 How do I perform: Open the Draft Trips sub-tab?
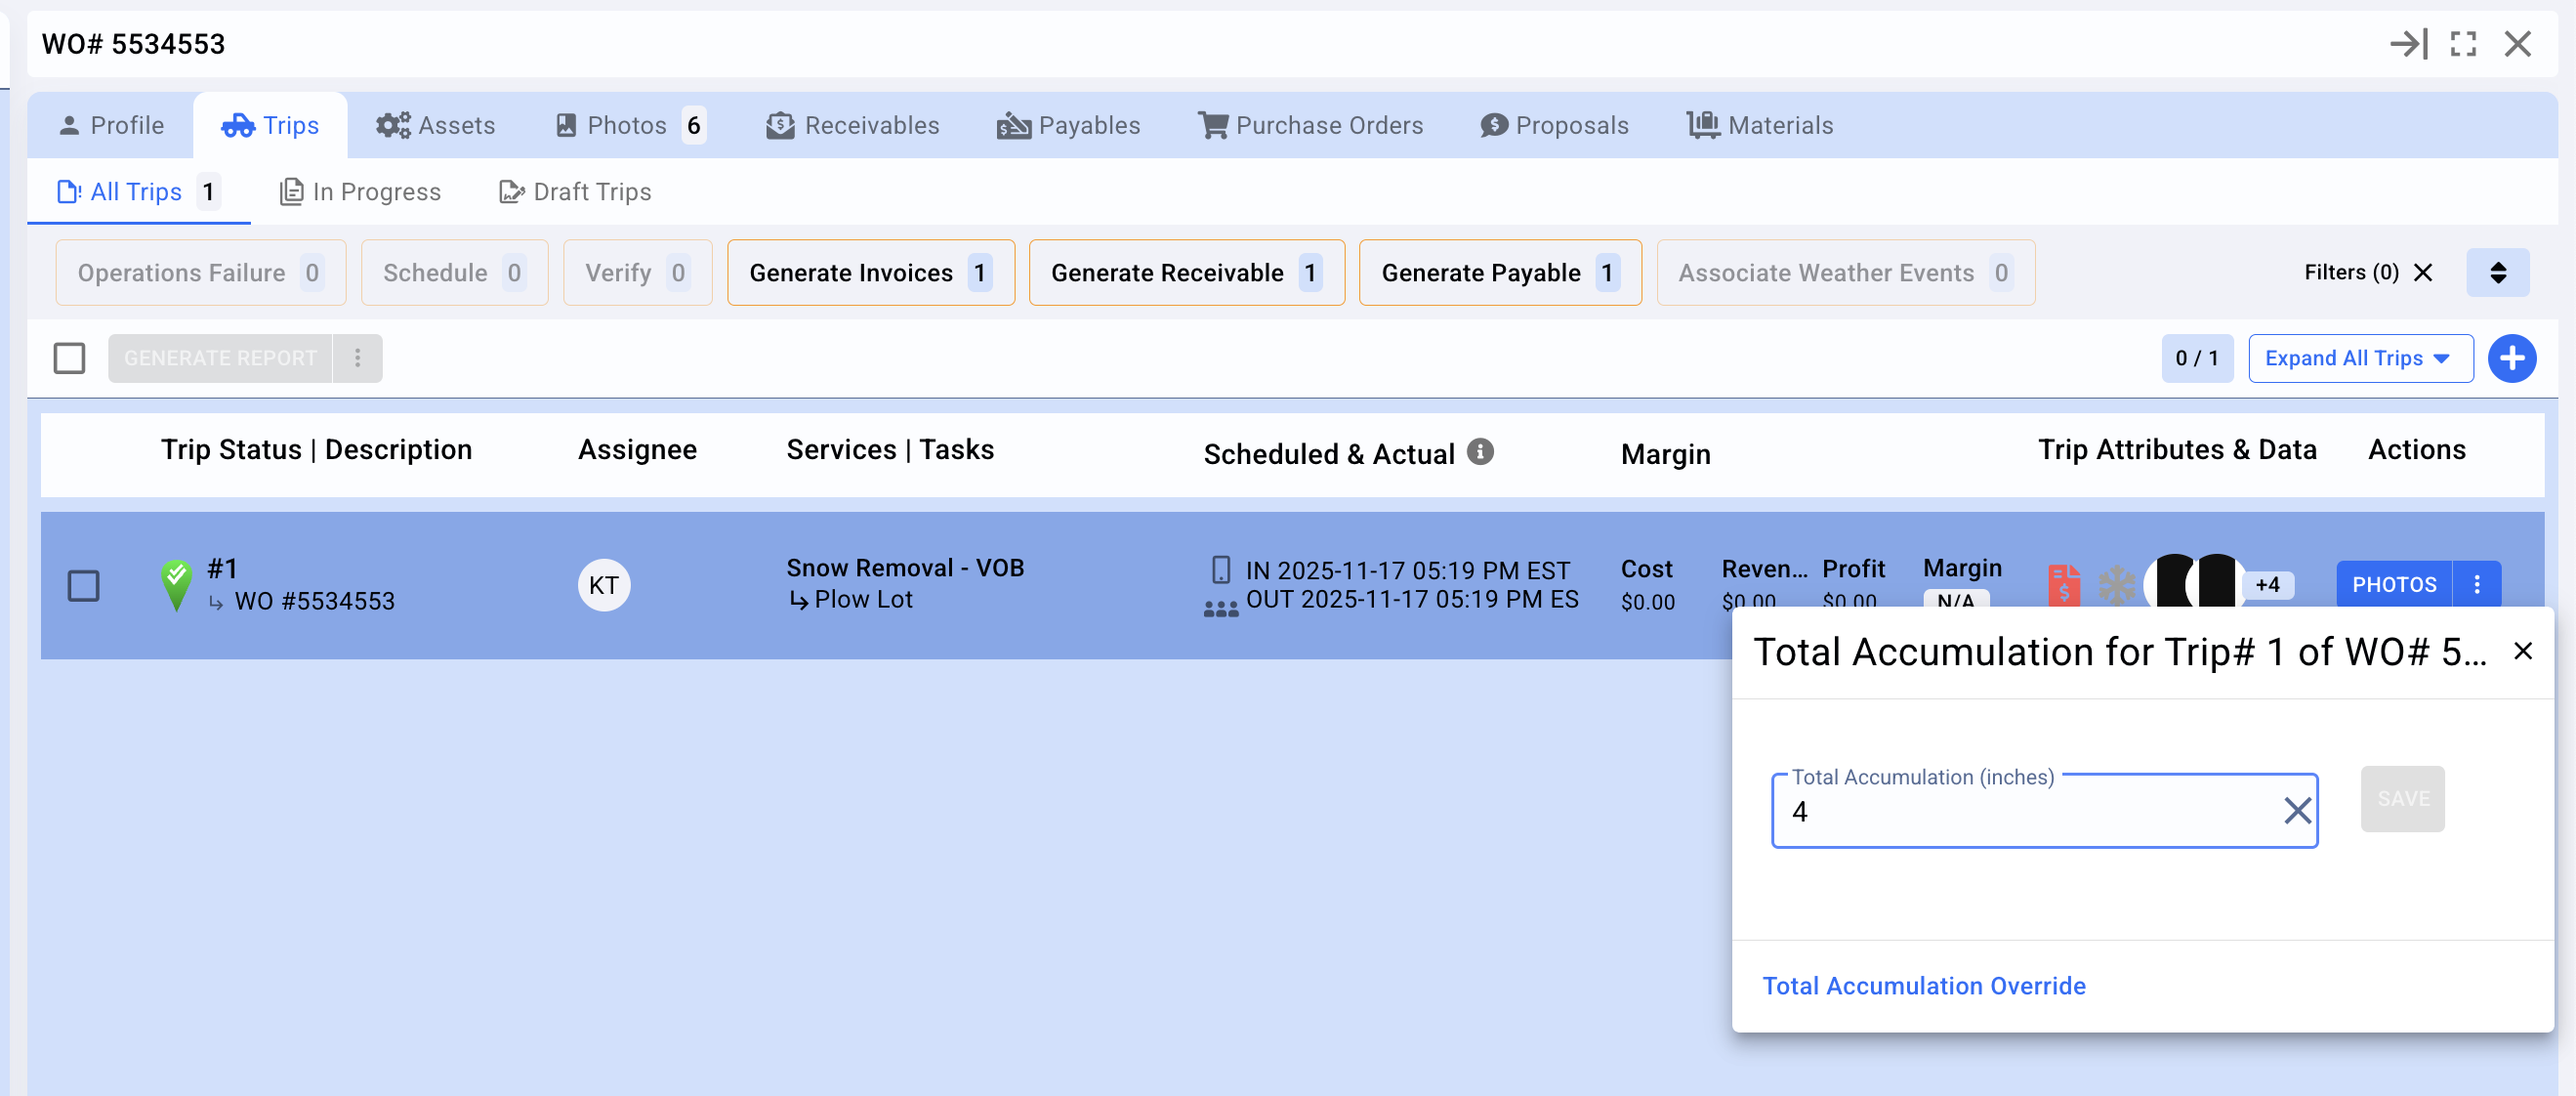(x=575, y=192)
